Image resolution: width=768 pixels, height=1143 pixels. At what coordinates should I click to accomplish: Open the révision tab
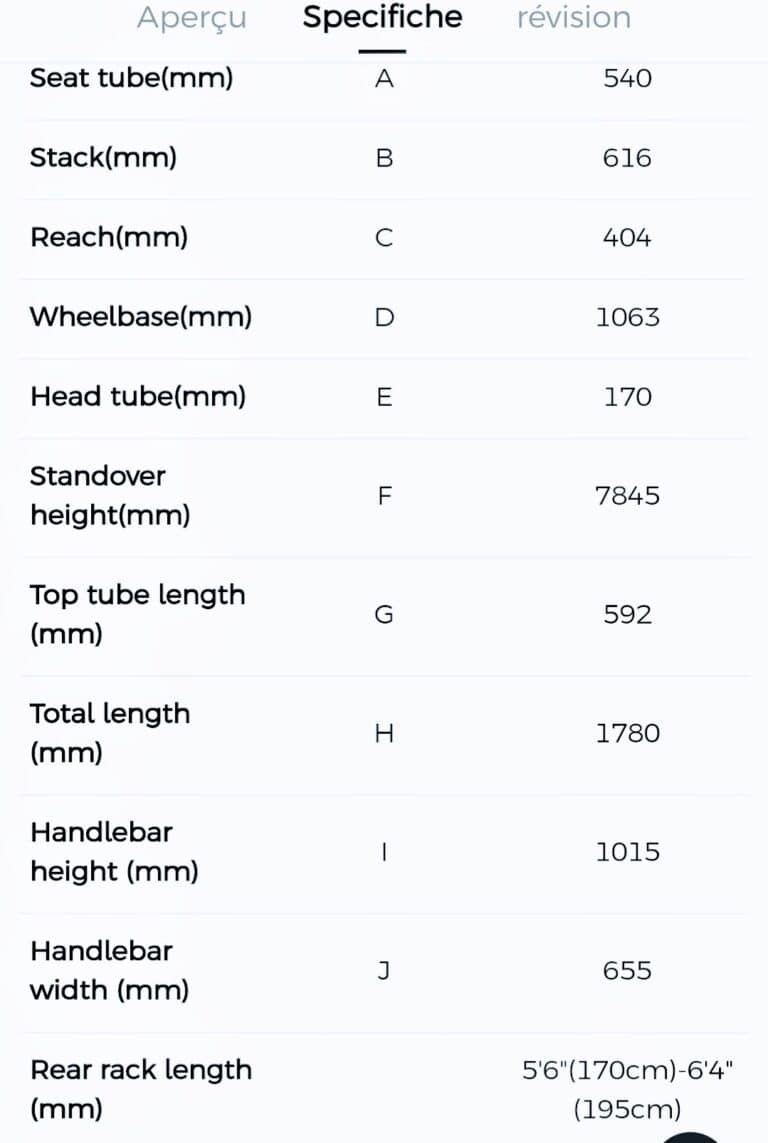(x=573, y=18)
